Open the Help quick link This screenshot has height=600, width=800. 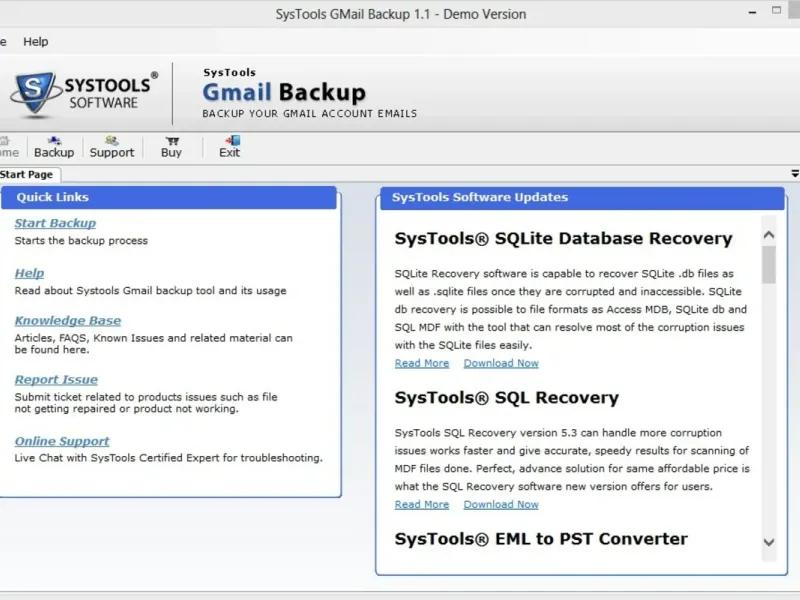[x=29, y=273]
